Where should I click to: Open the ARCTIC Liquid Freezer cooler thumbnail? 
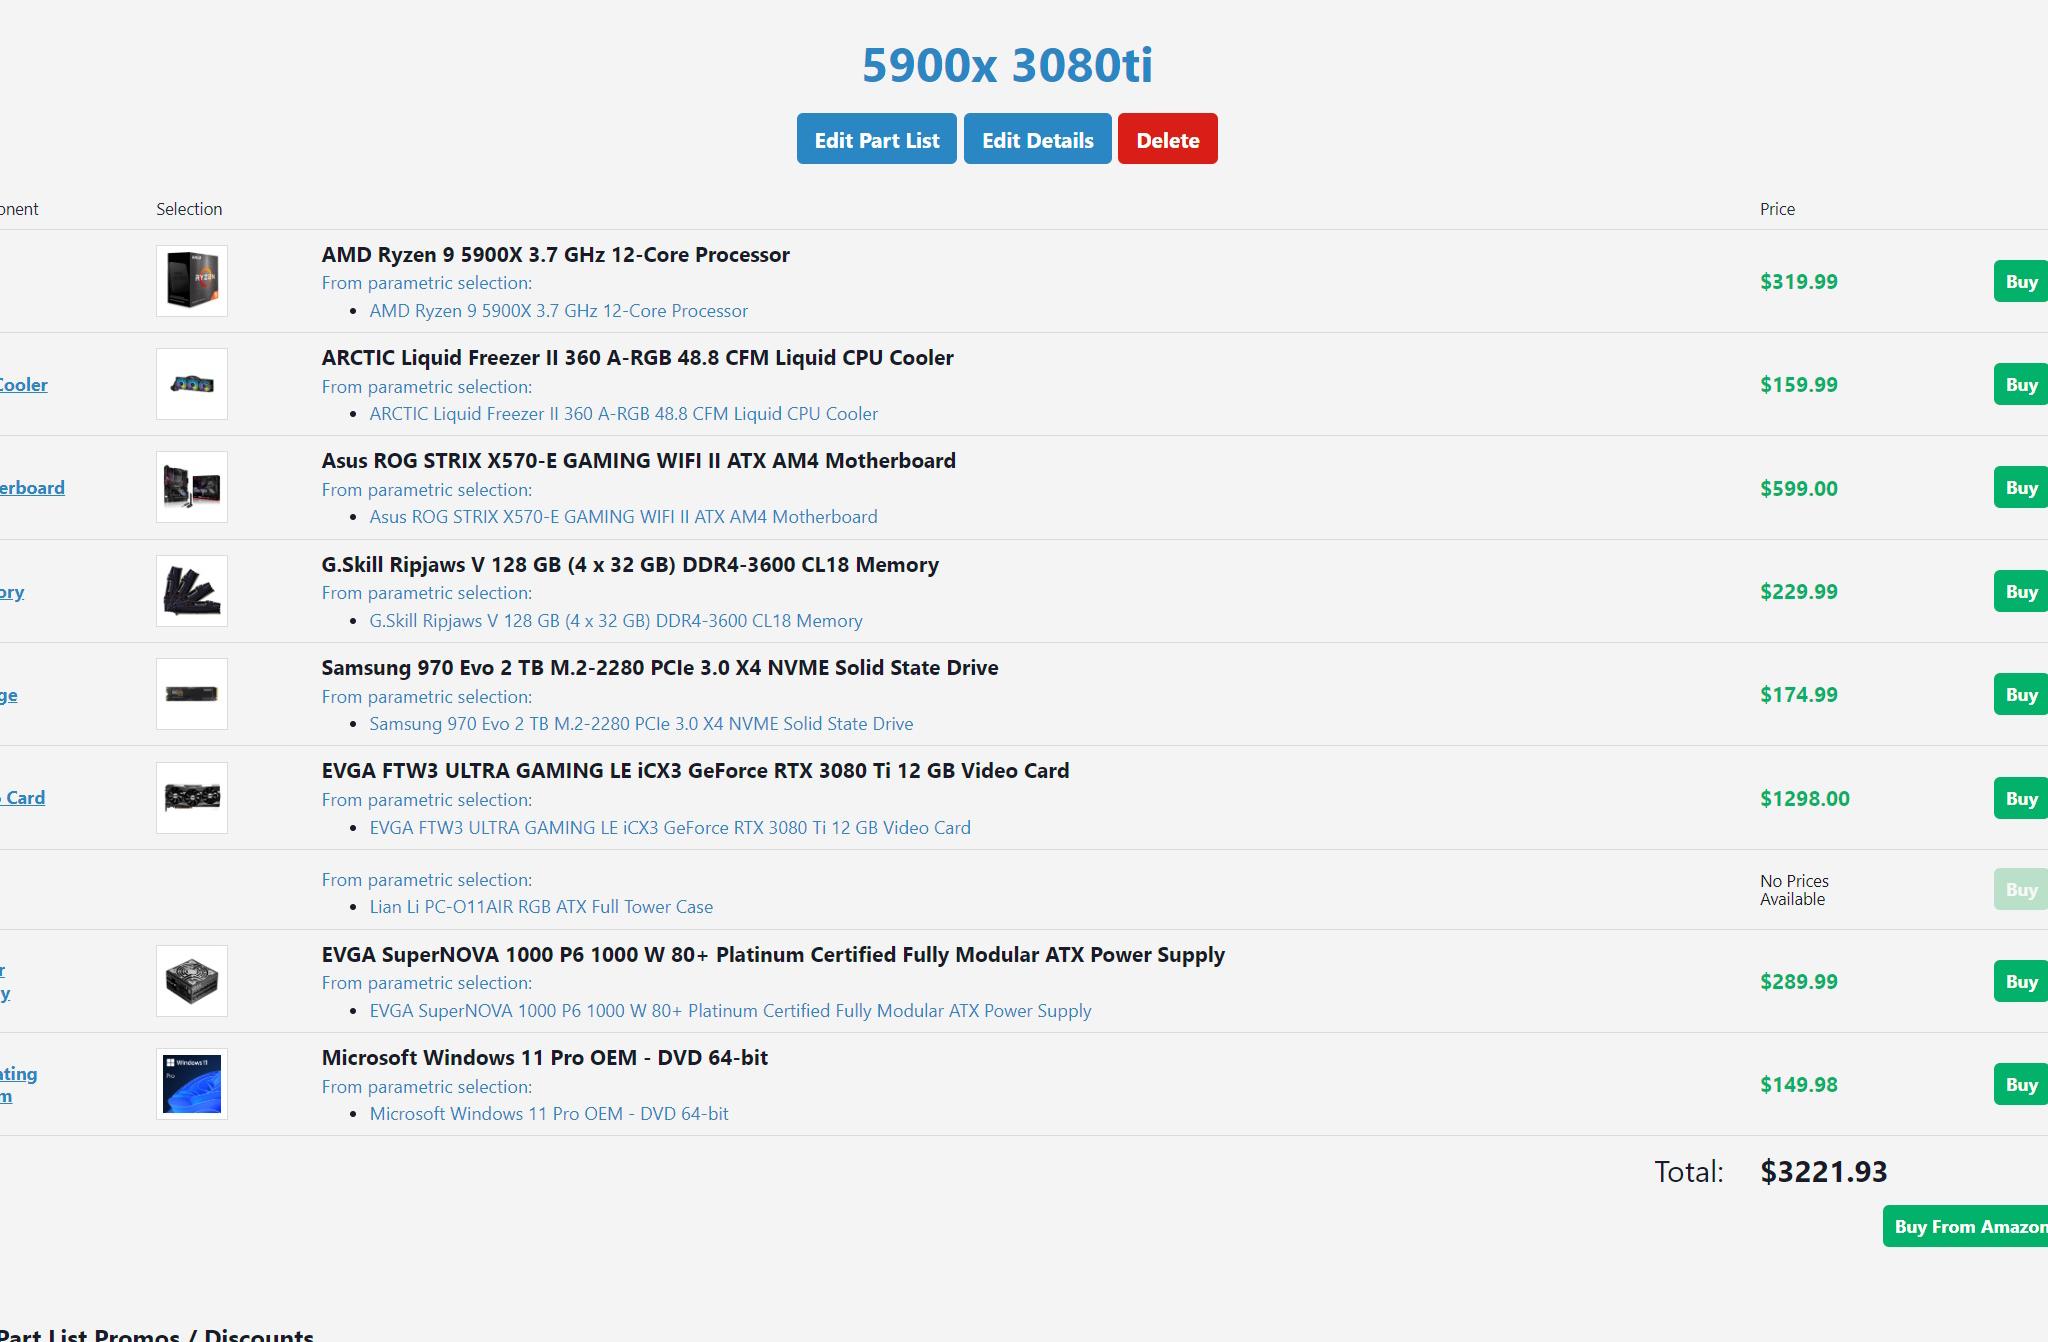192,384
